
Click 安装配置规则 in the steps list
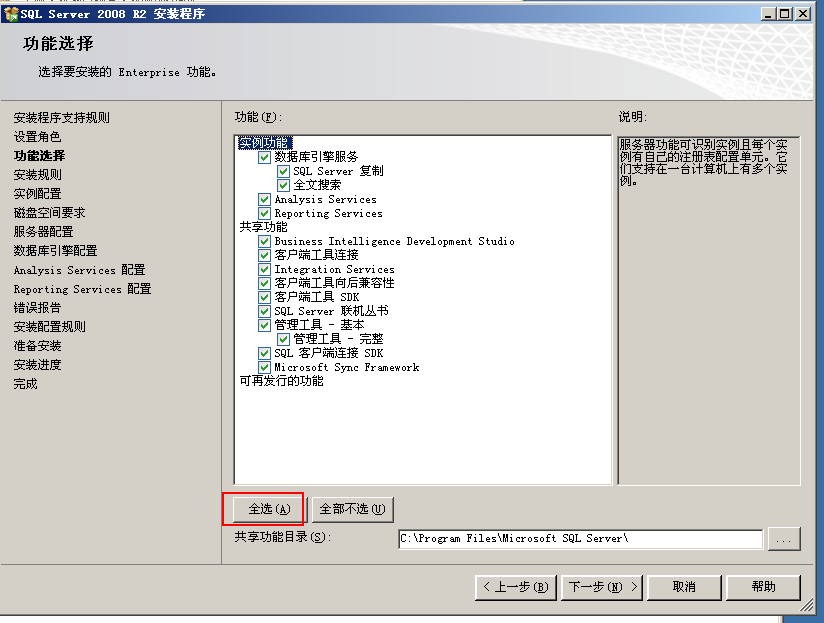point(49,327)
